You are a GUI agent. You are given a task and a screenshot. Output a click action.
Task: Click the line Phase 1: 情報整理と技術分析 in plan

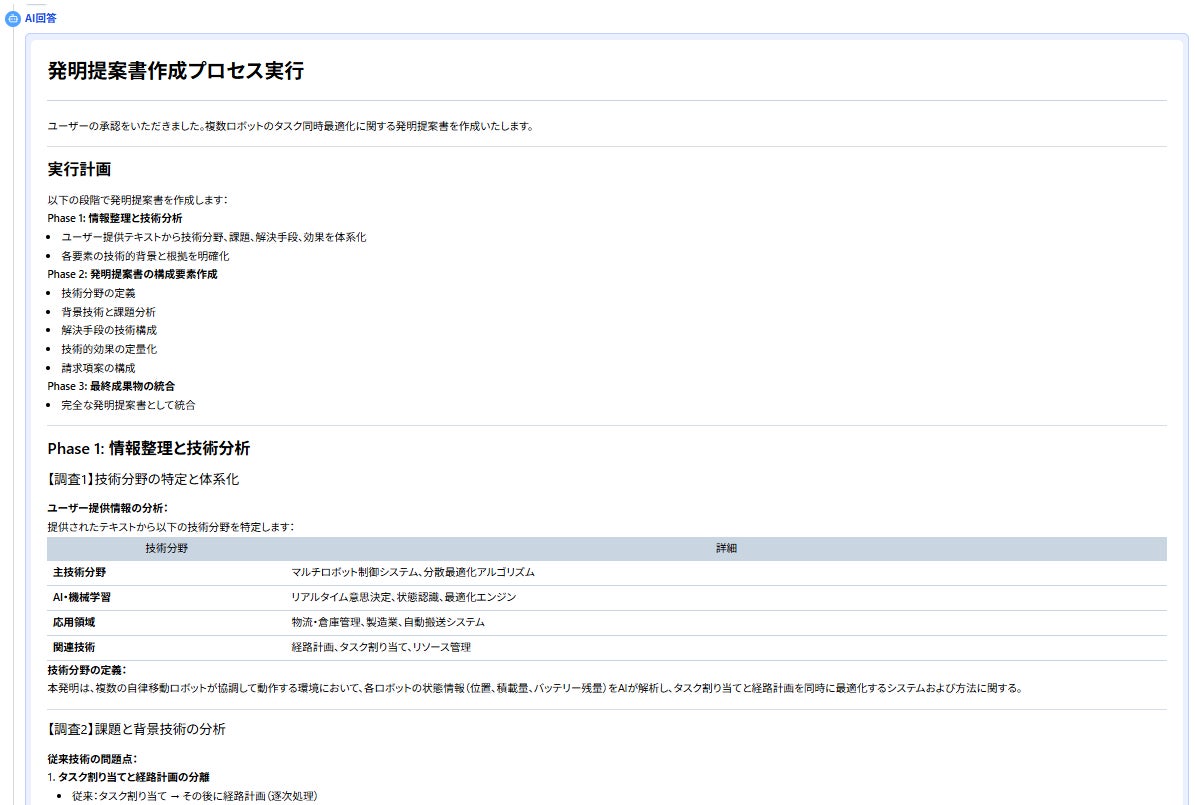[x=115, y=218]
